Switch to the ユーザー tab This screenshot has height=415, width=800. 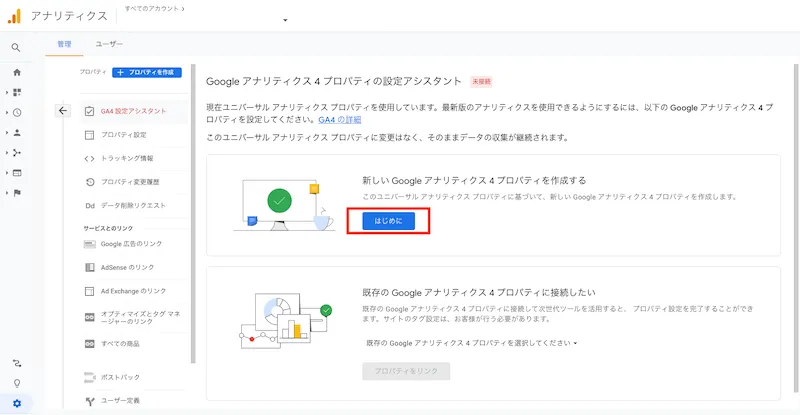tap(109, 44)
